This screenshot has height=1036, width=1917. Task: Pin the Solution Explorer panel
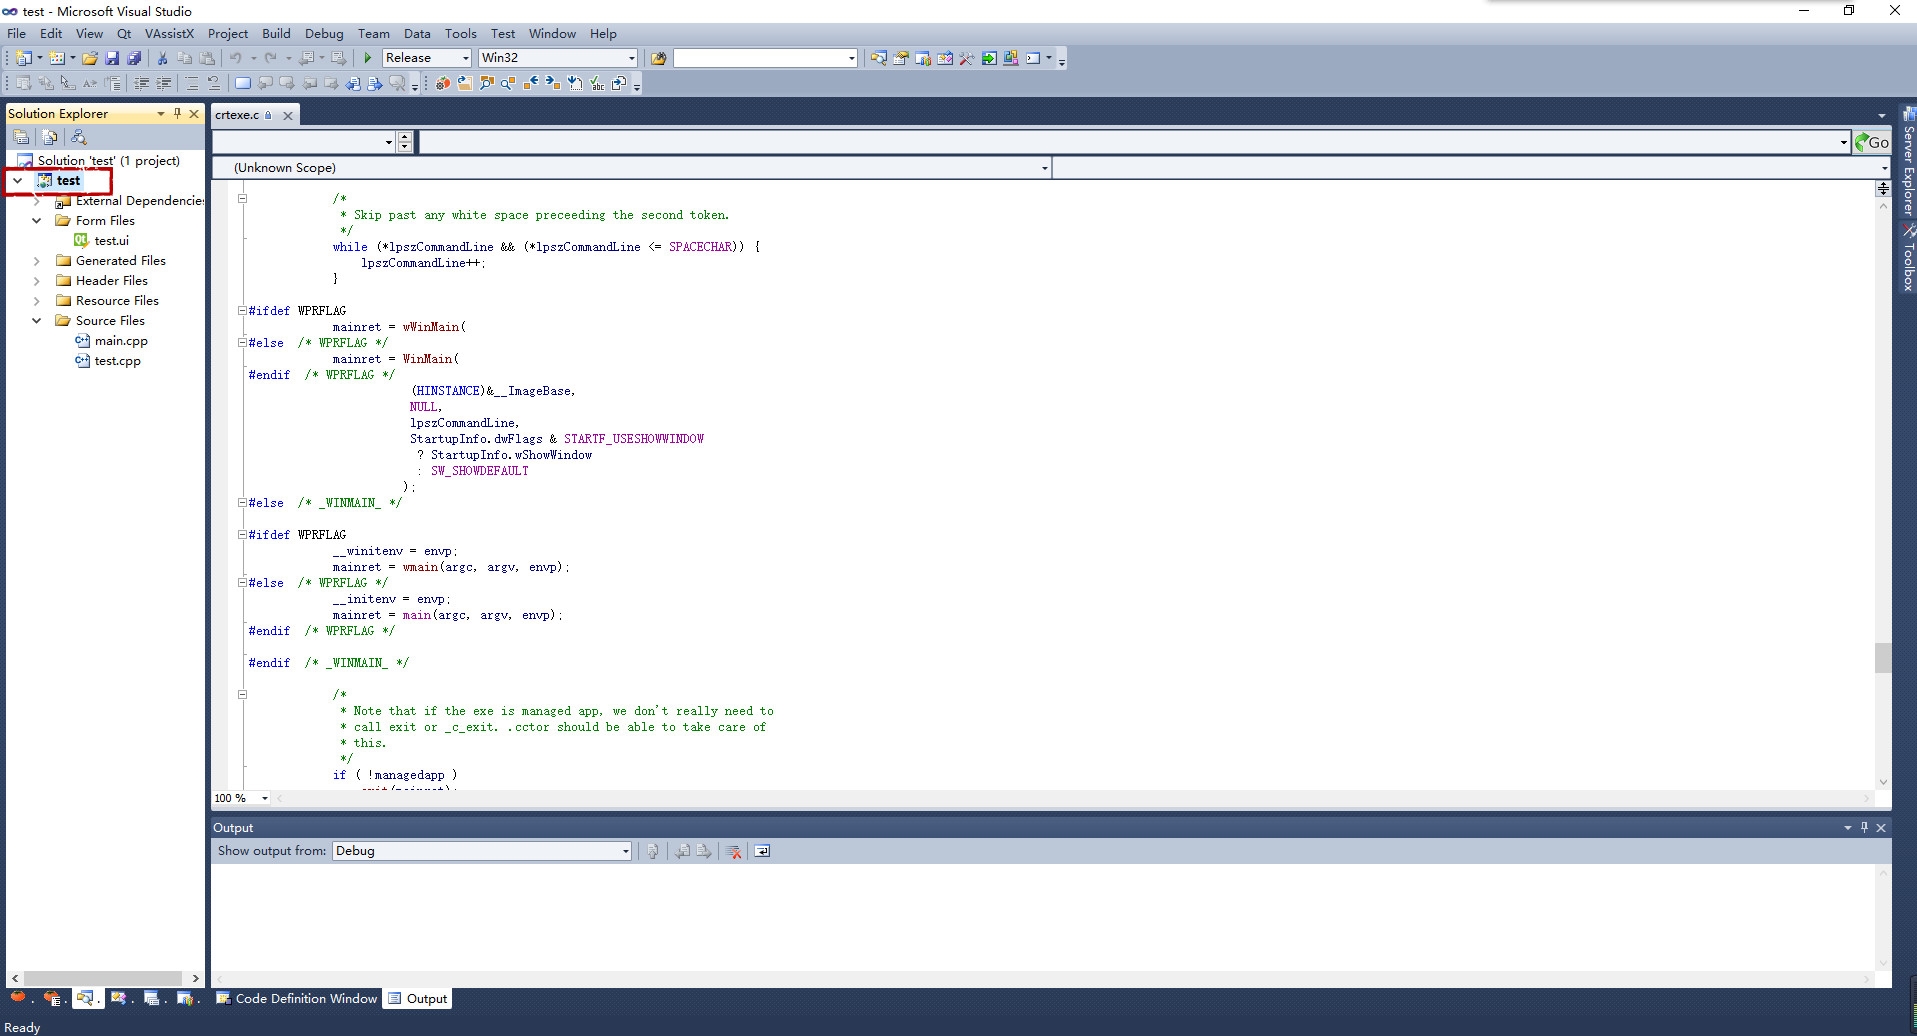[x=177, y=113]
